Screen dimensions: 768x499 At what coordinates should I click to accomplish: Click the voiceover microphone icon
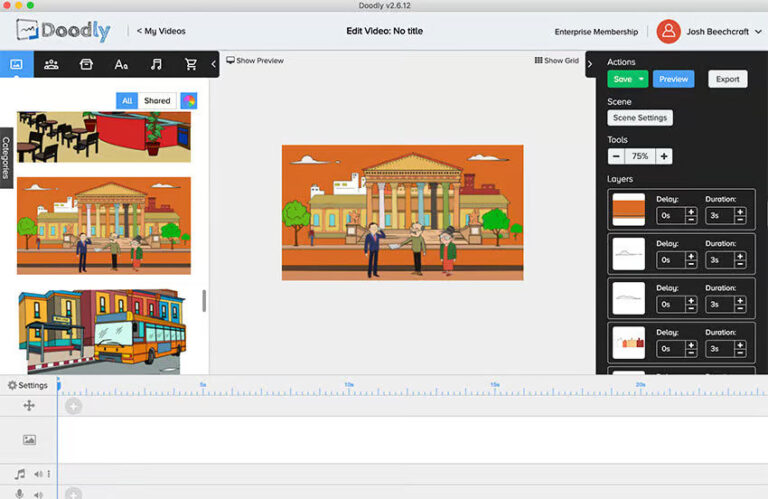tap(20, 494)
